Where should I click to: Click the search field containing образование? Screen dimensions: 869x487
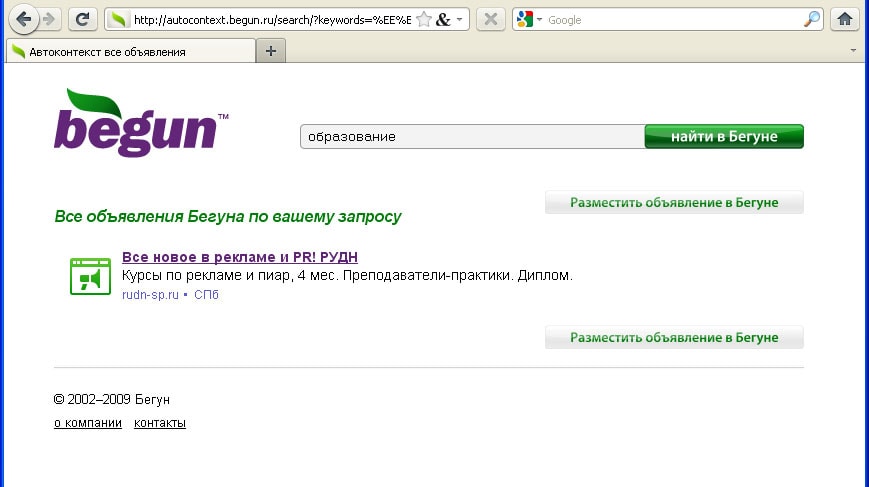472,136
